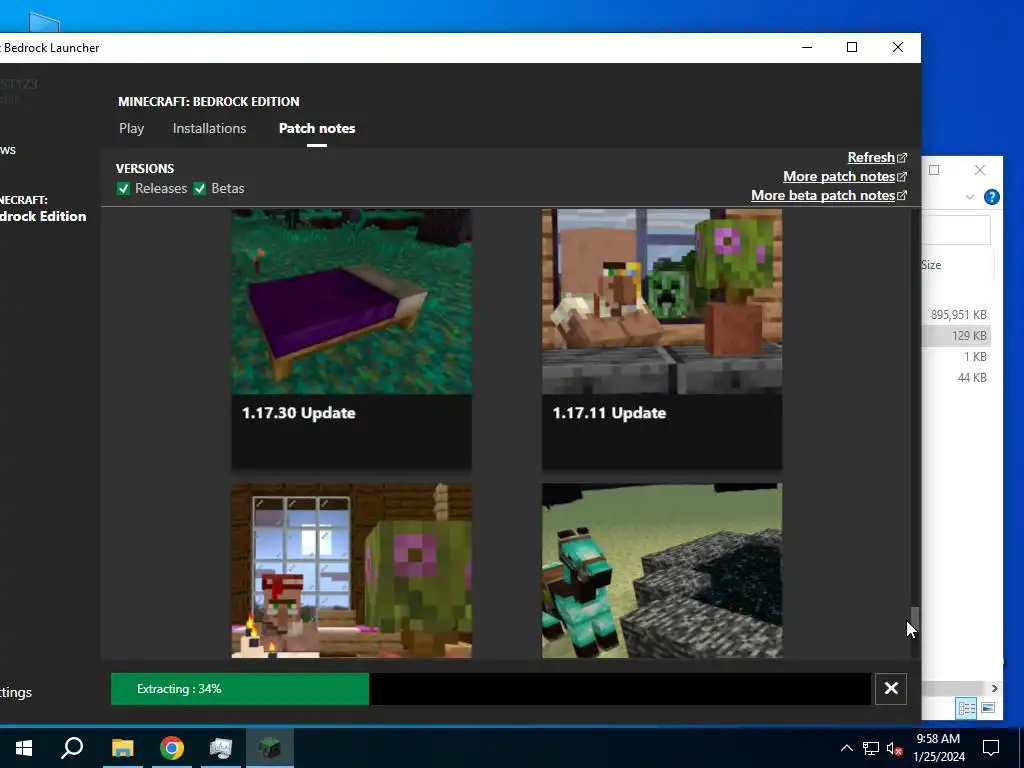Open the 1.17.30 Update bed thumbnail
The height and width of the screenshot is (768, 1024).
pyautogui.click(x=351, y=301)
